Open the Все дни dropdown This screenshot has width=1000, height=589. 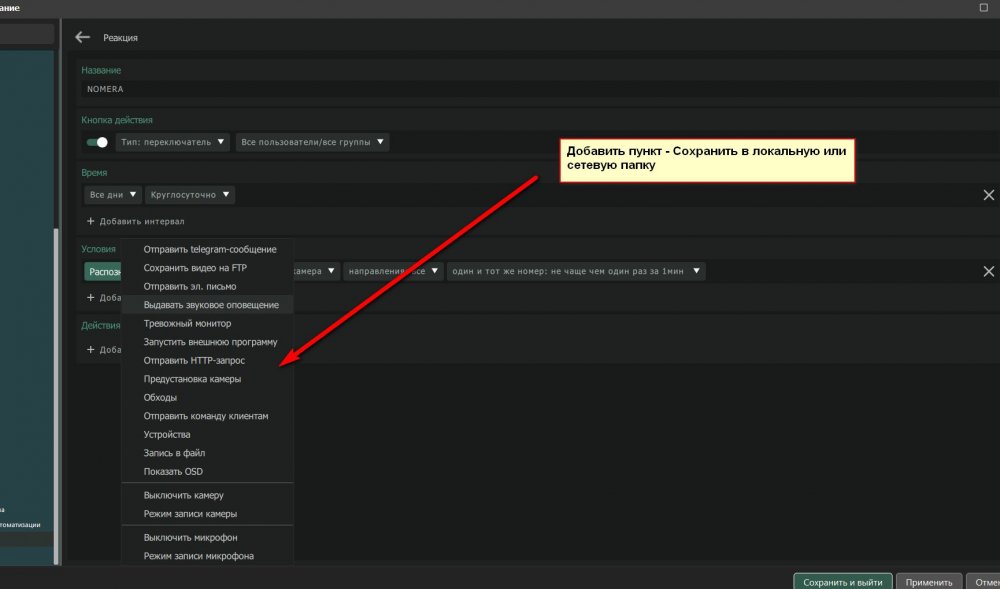pos(113,195)
